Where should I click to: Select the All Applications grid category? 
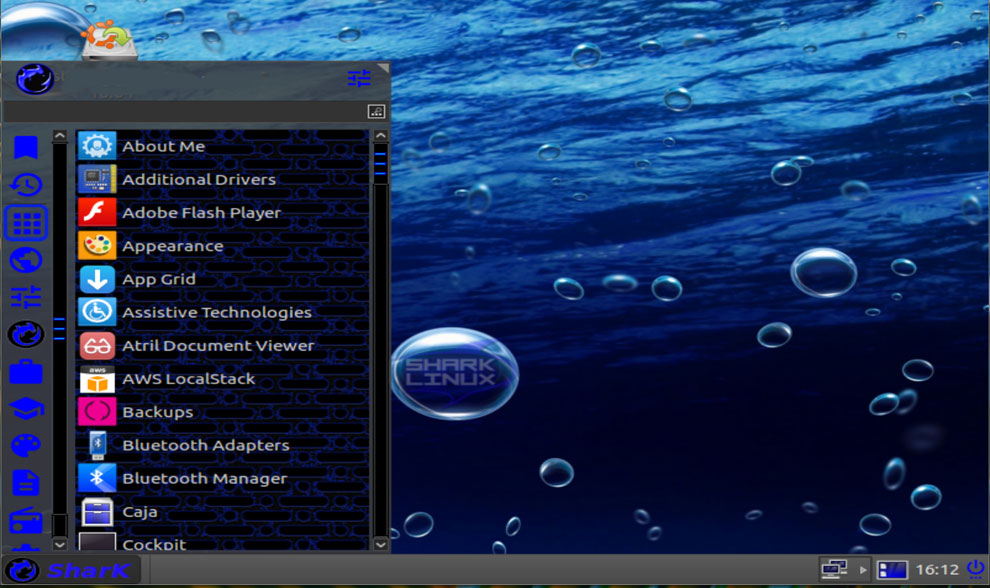(x=26, y=222)
